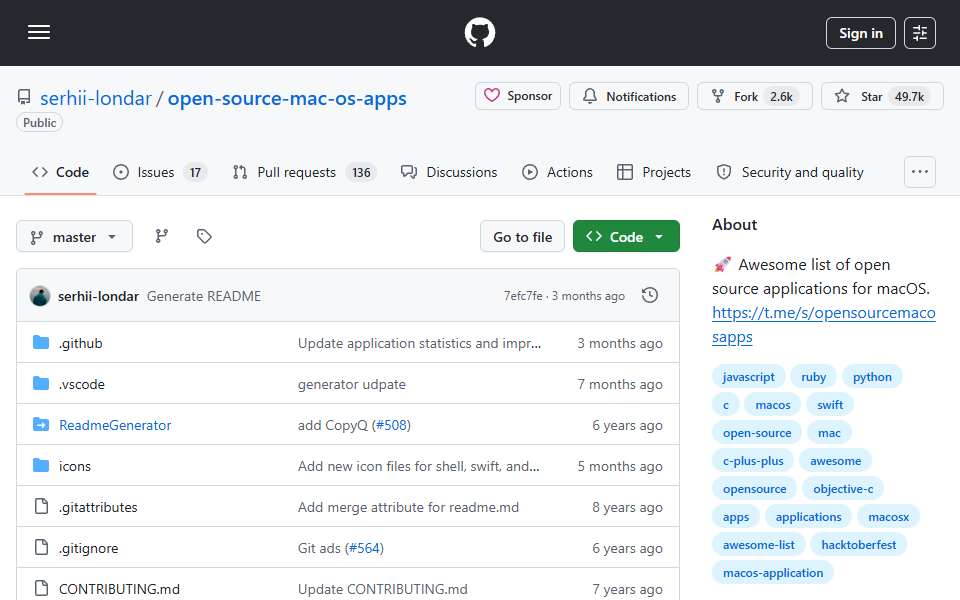
Task: Open the hamburger navigation menu
Action: point(39,32)
